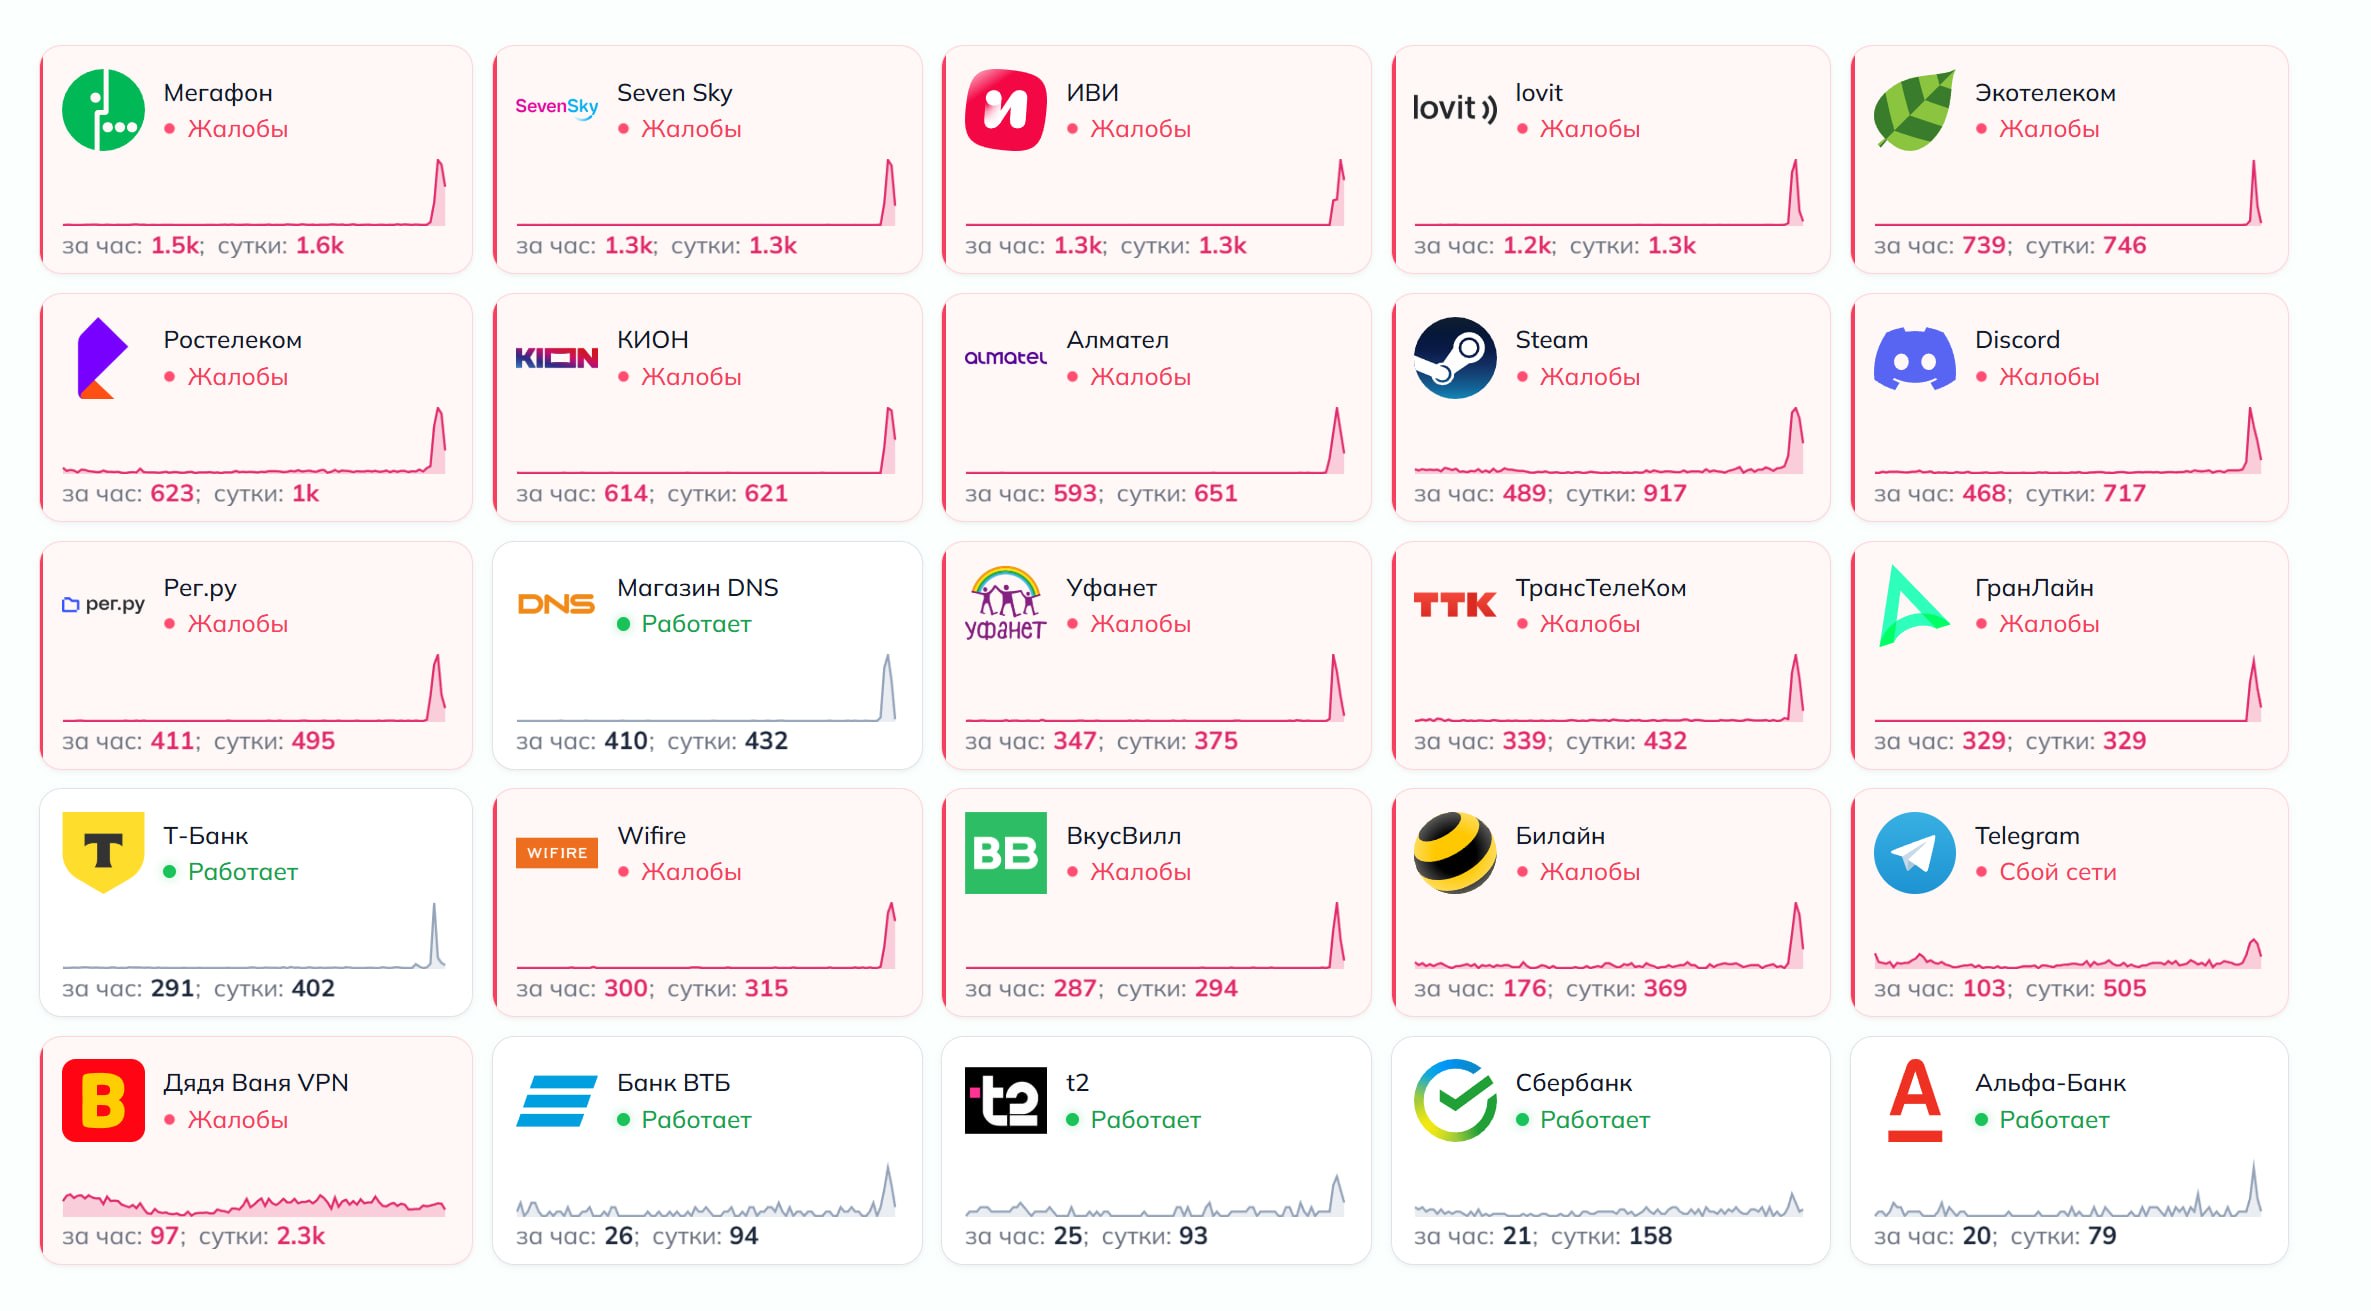Click the green ВкусВилл BB logo
Screen dimensions: 2371x1311
pos(1005,853)
